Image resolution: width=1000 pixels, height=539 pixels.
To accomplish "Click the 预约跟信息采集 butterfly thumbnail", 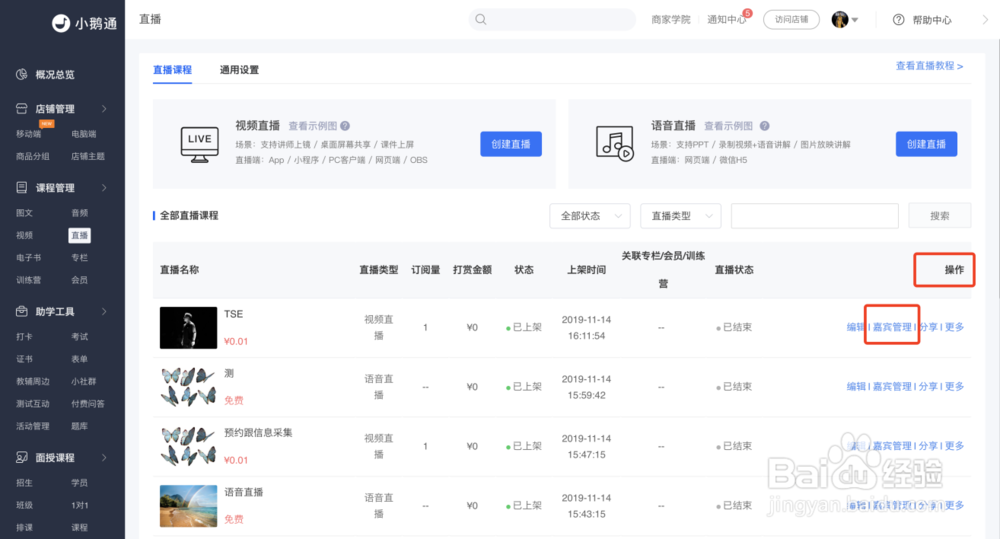I will (188, 447).
